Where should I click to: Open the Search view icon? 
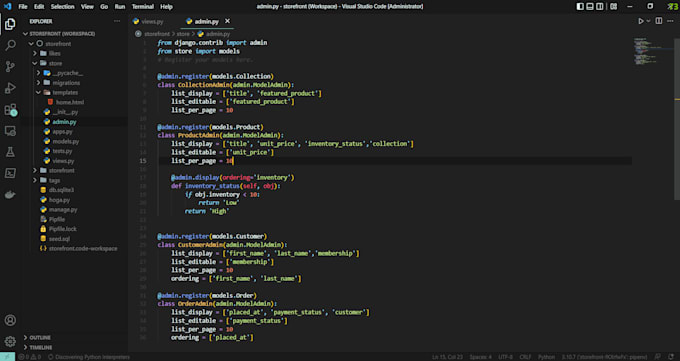10,45
